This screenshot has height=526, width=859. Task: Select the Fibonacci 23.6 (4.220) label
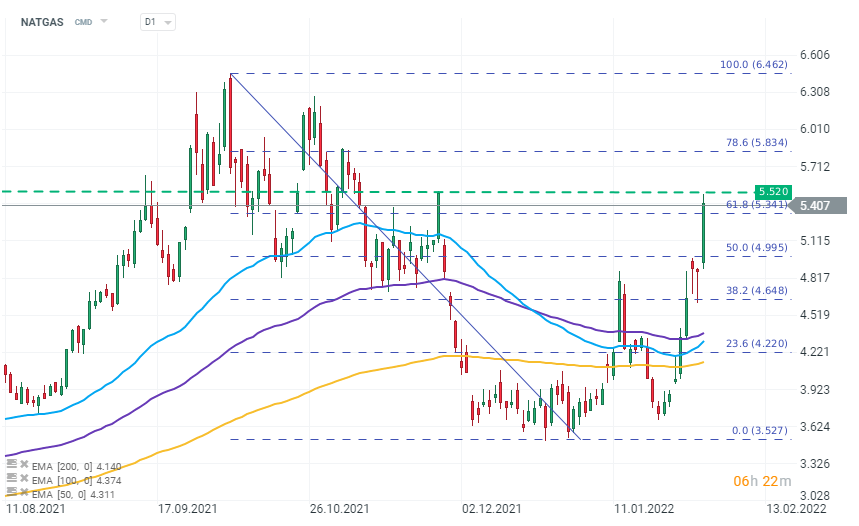[757, 344]
